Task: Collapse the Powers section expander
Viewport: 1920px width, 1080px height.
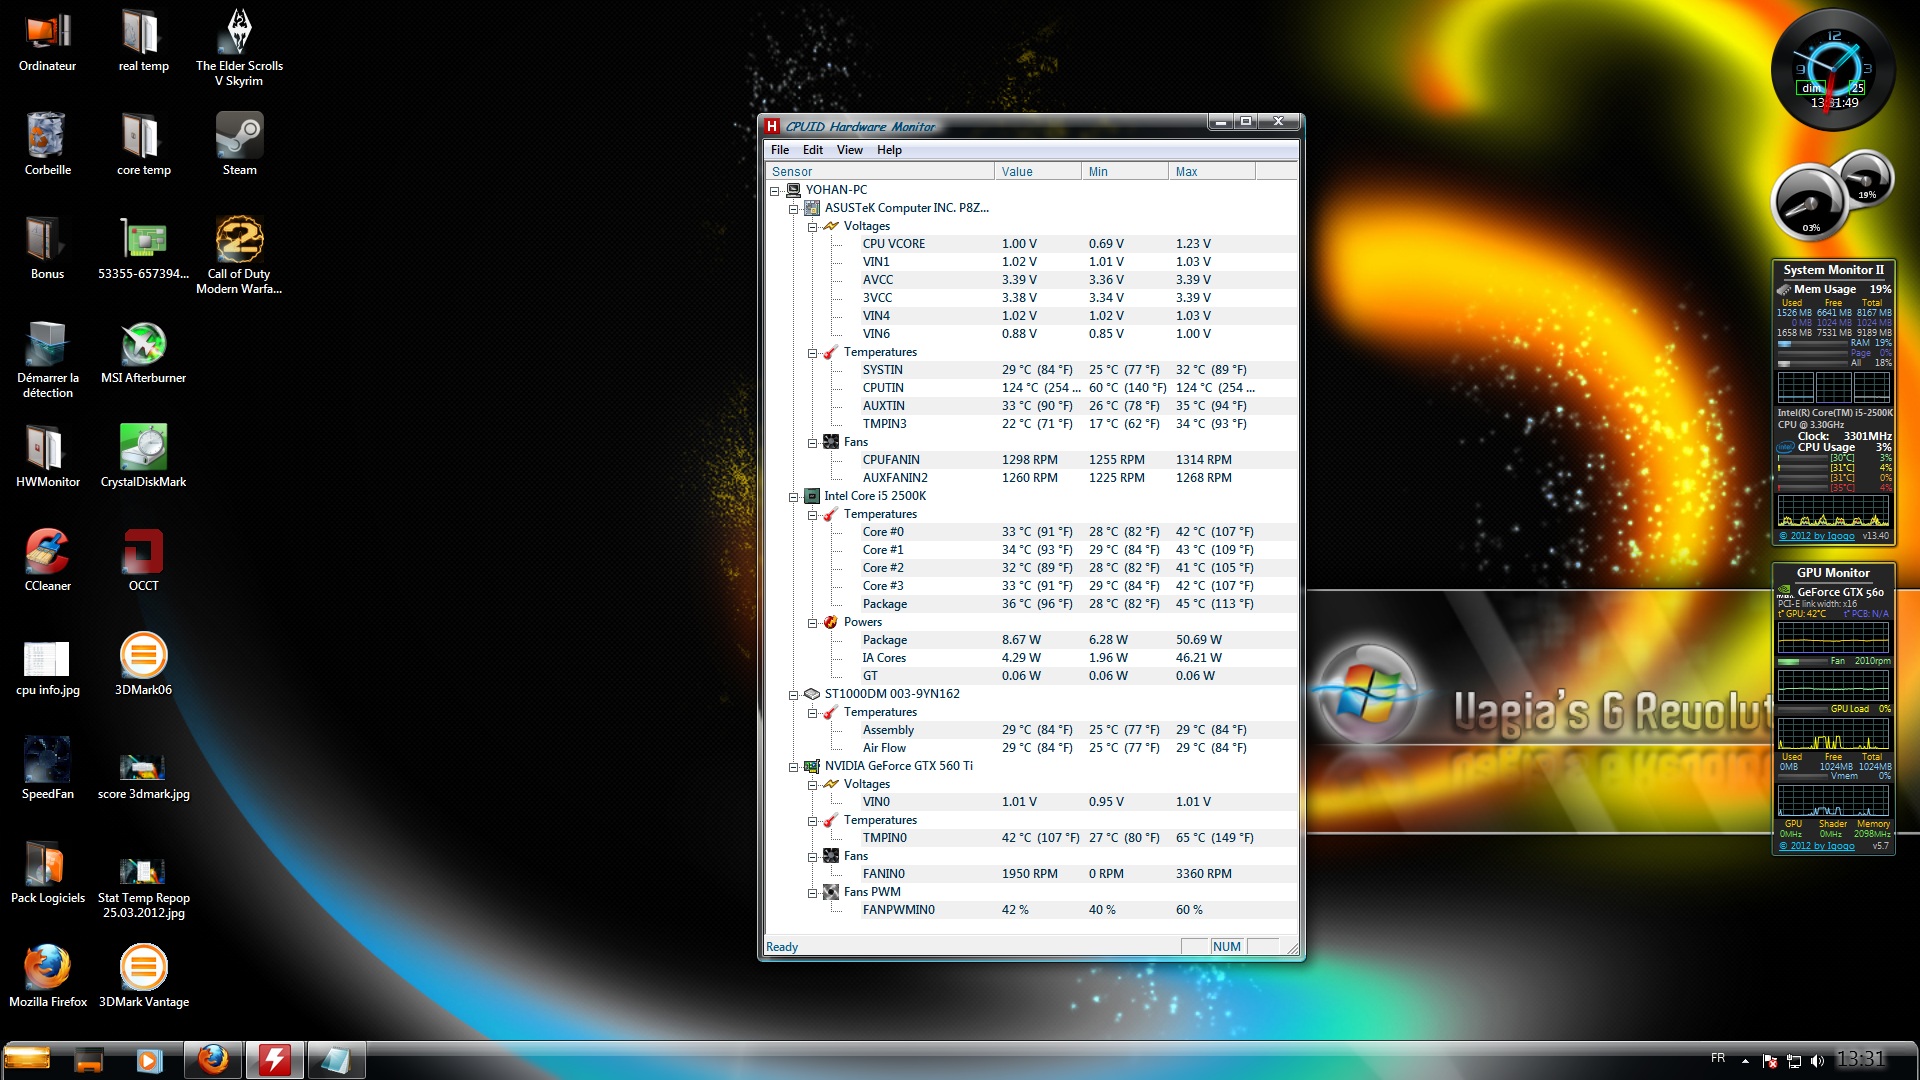Action: 813,623
